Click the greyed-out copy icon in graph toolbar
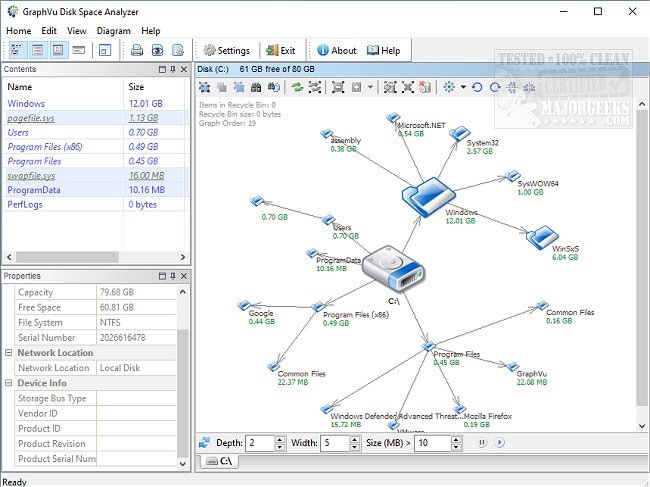650x487 pixels. (x=222, y=87)
